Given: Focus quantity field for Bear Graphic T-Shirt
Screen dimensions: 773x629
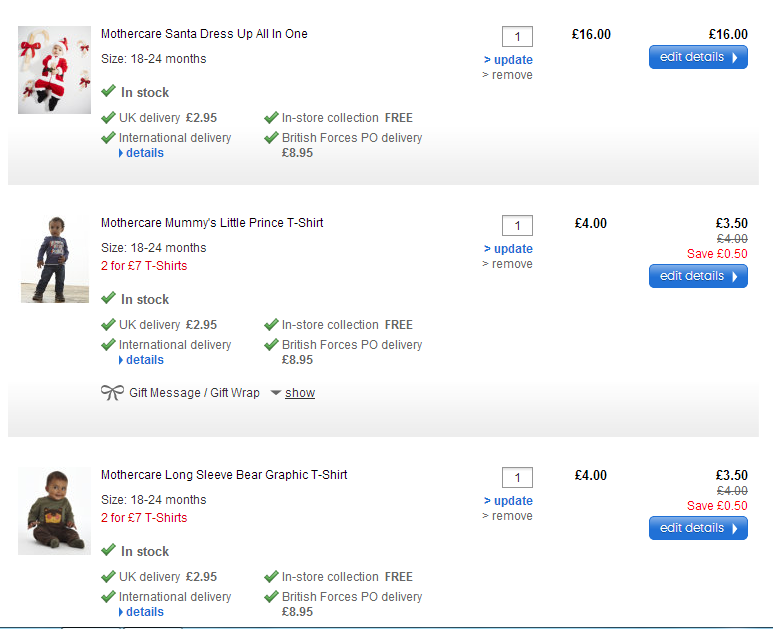Looking at the screenshot, I should click(x=517, y=478).
